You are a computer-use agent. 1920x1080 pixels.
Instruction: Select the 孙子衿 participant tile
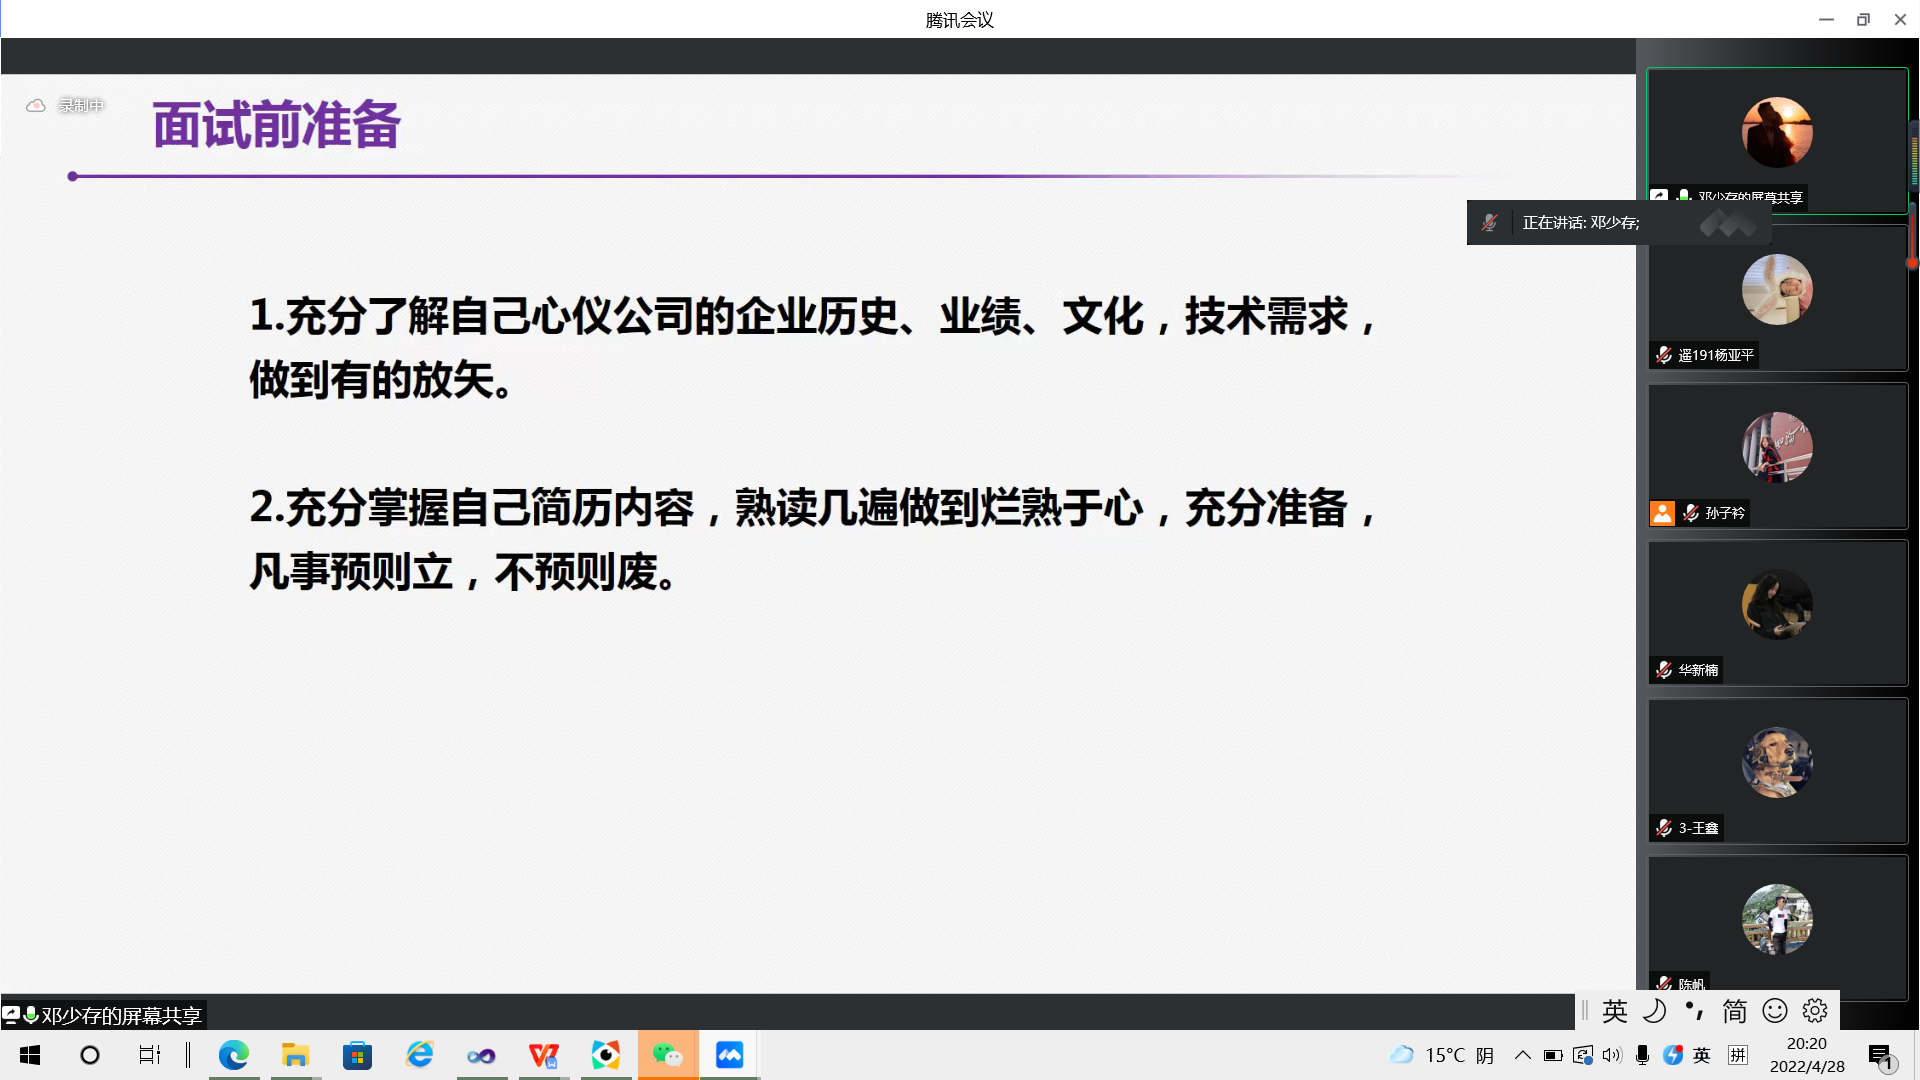(x=1777, y=456)
